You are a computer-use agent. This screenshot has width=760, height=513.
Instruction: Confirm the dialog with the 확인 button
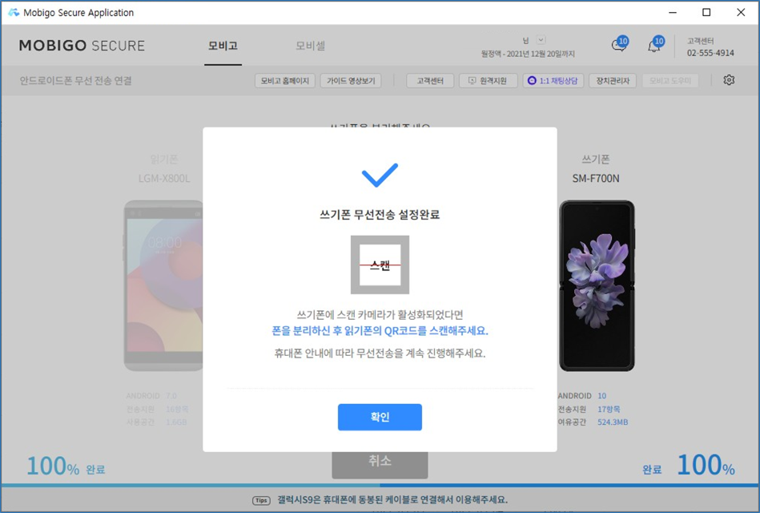[x=380, y=417]
